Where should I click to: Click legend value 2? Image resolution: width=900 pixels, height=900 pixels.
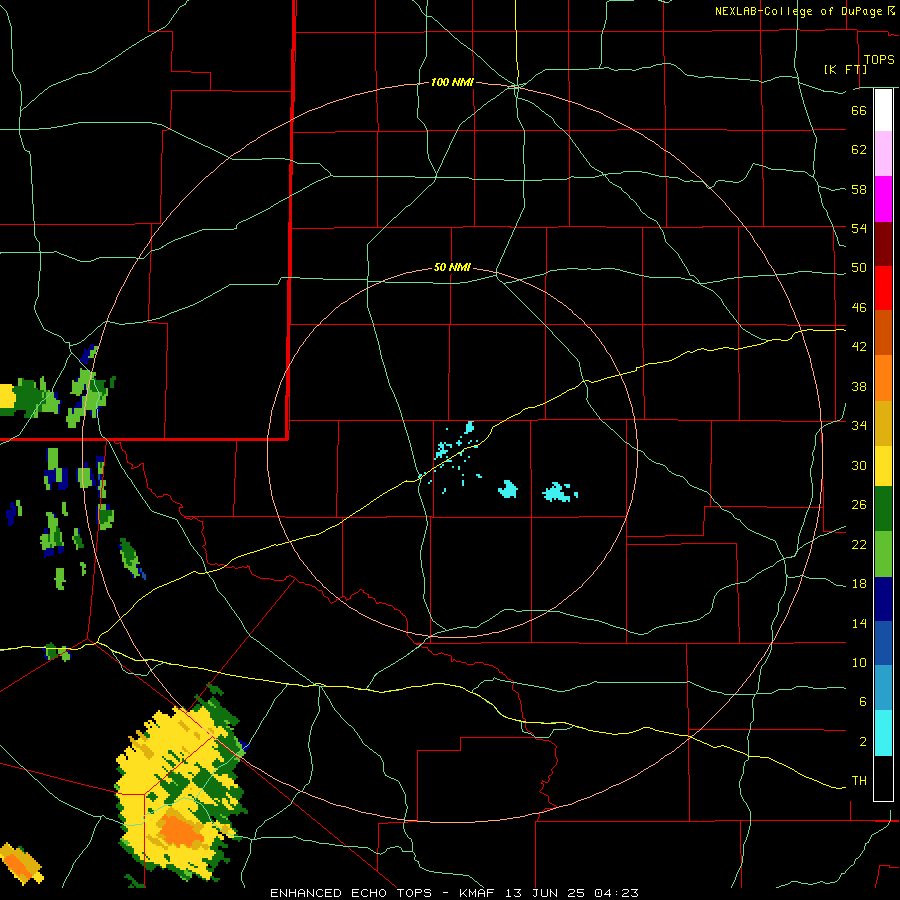[x=863, y=742]
